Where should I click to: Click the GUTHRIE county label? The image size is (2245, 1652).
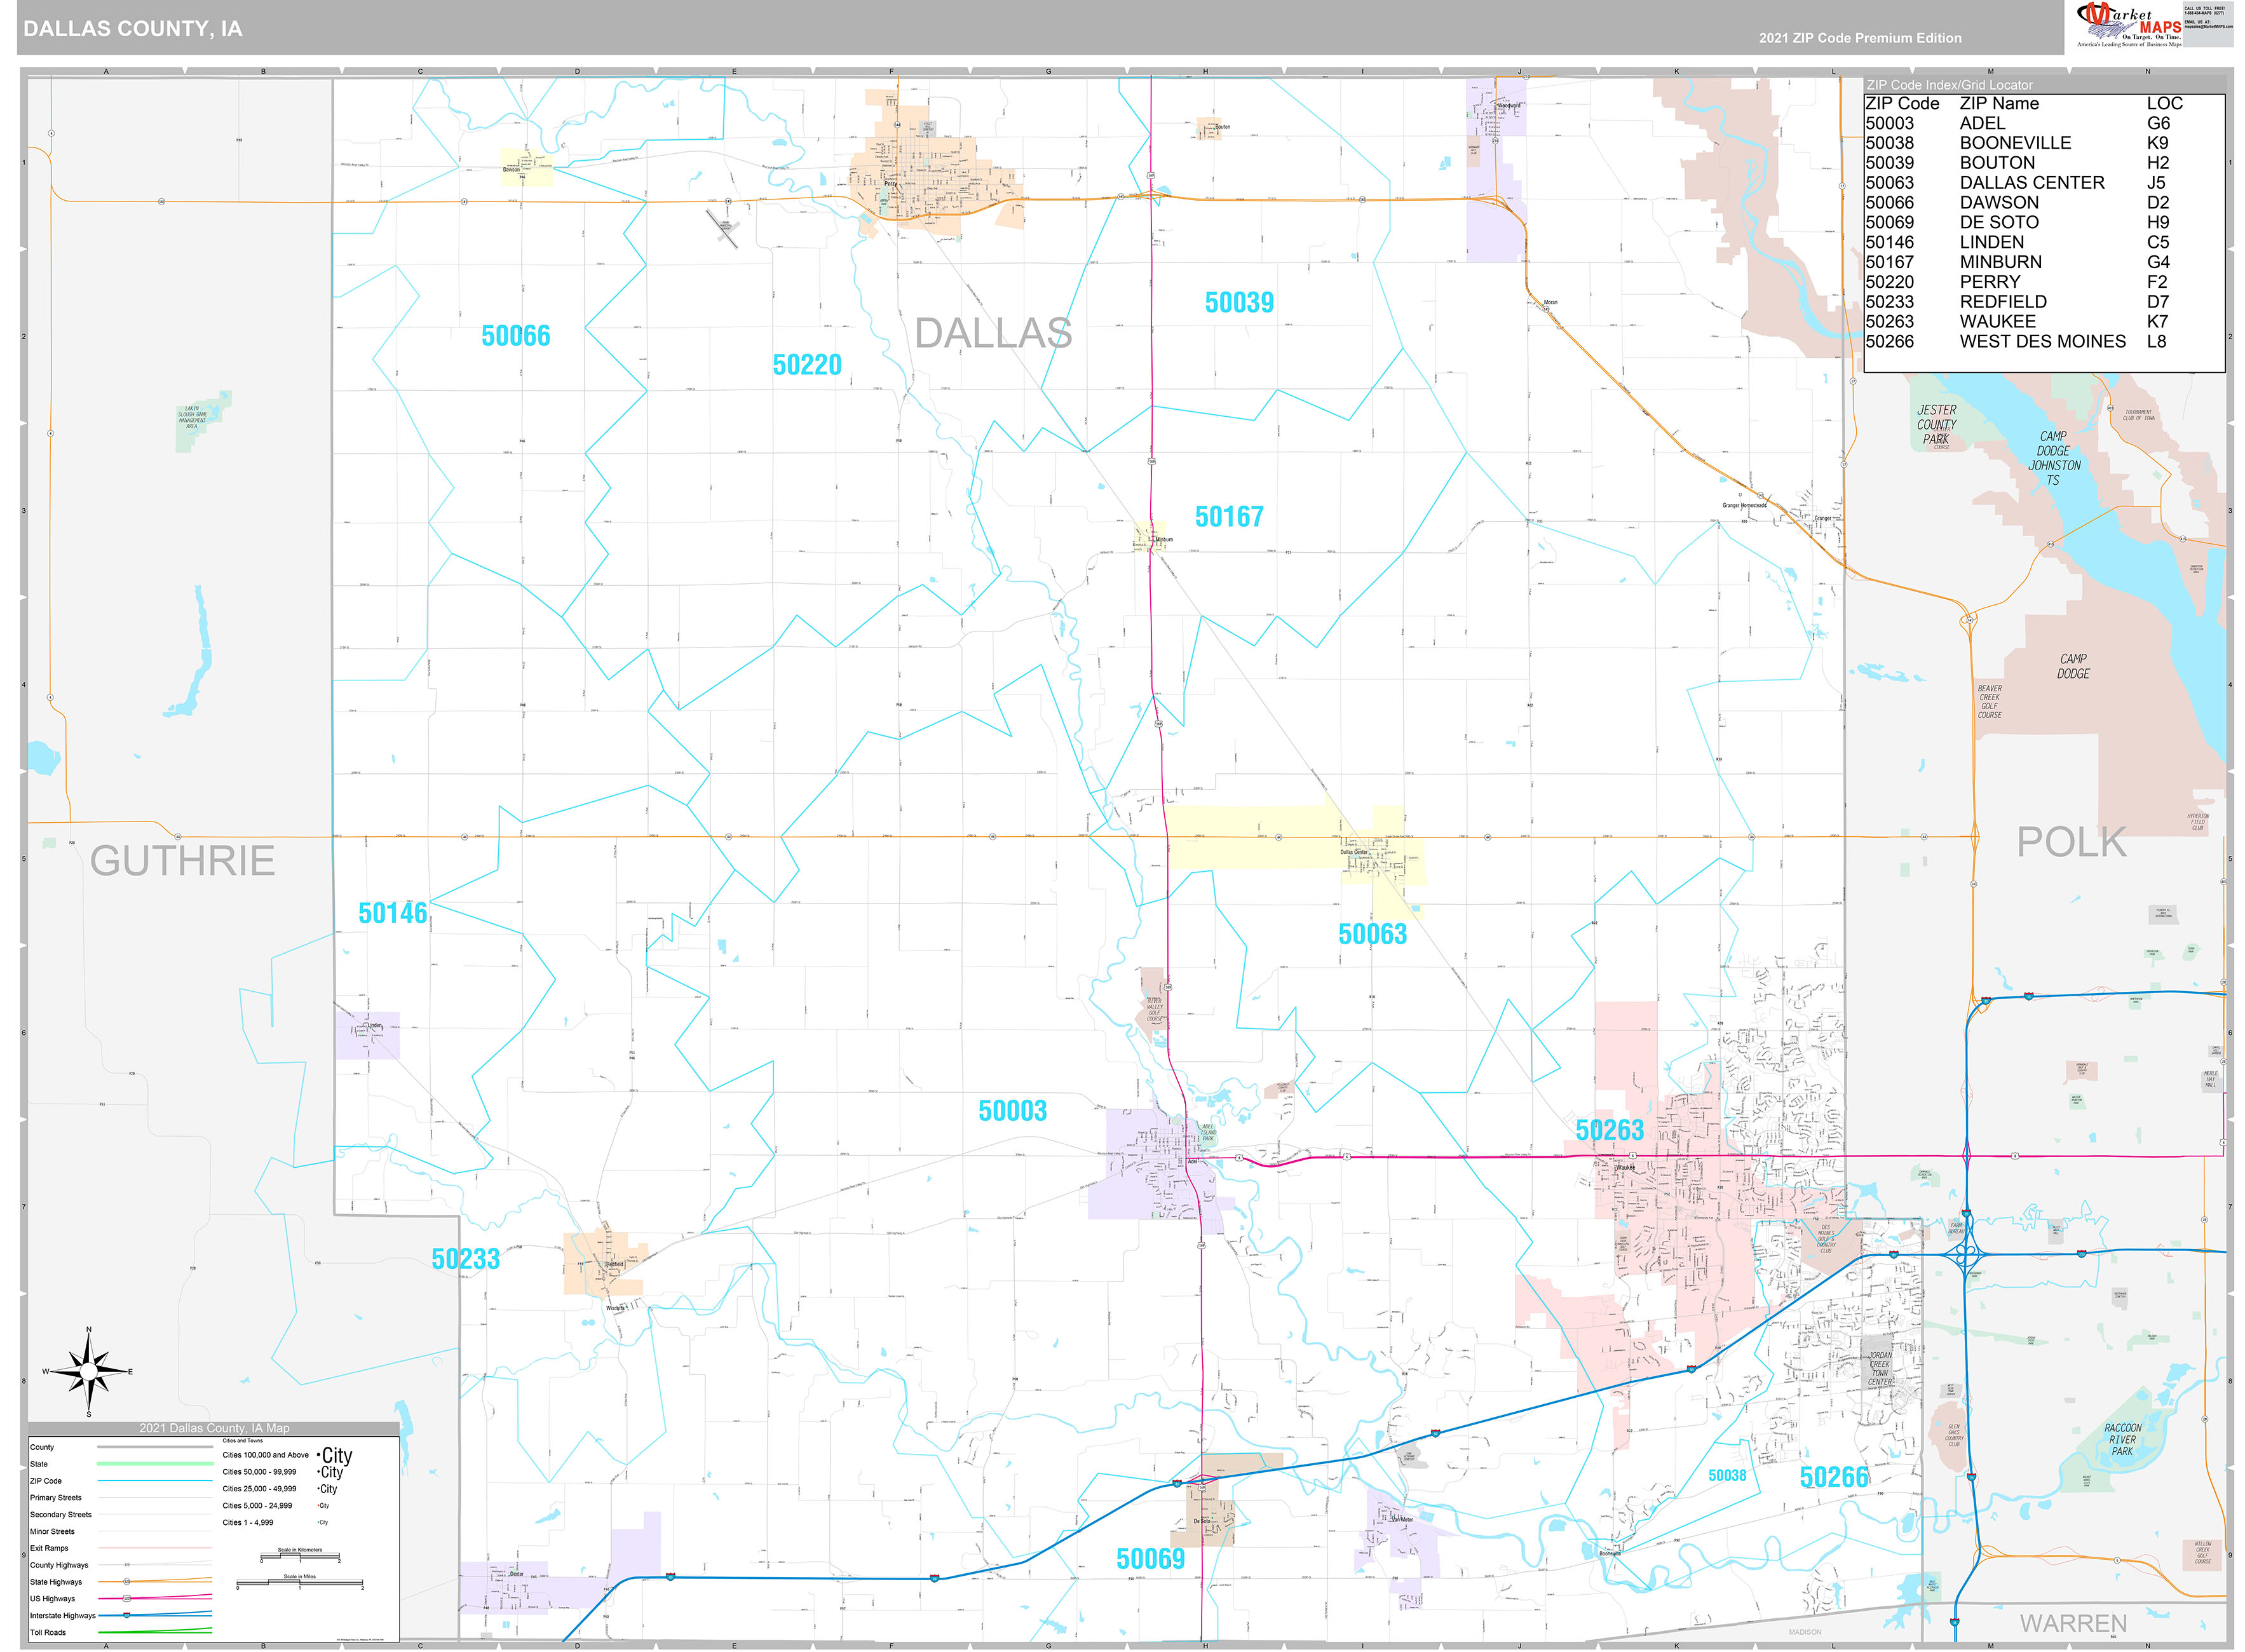(x=182, y=861)
